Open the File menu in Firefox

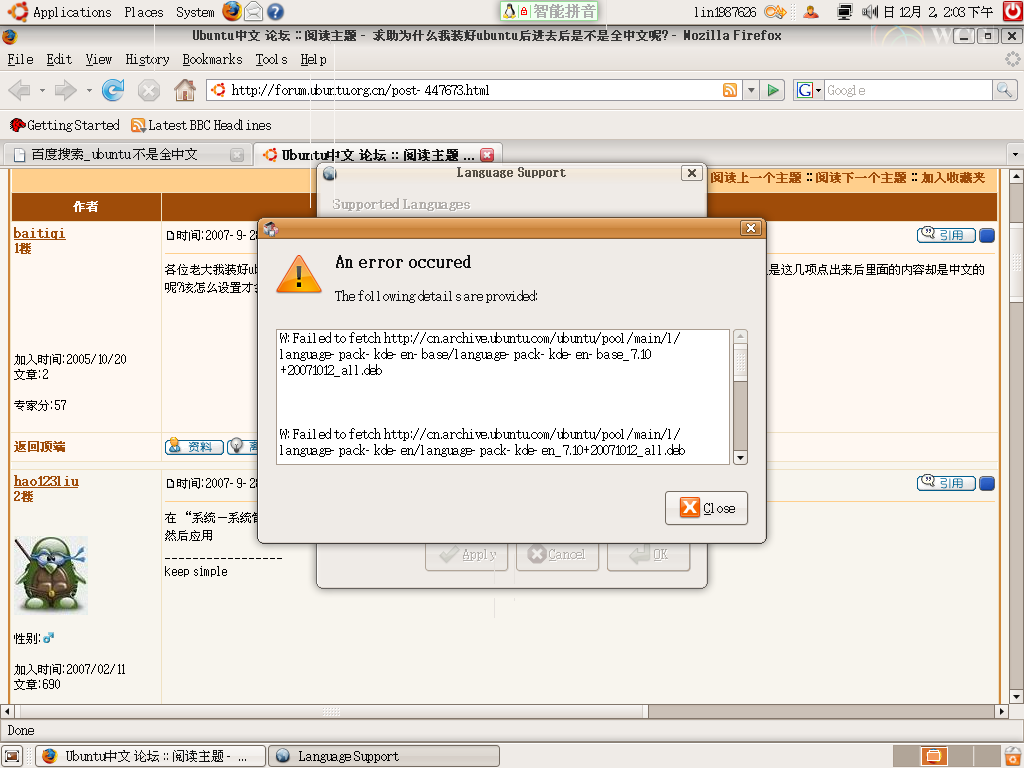[x=20, y=59]
